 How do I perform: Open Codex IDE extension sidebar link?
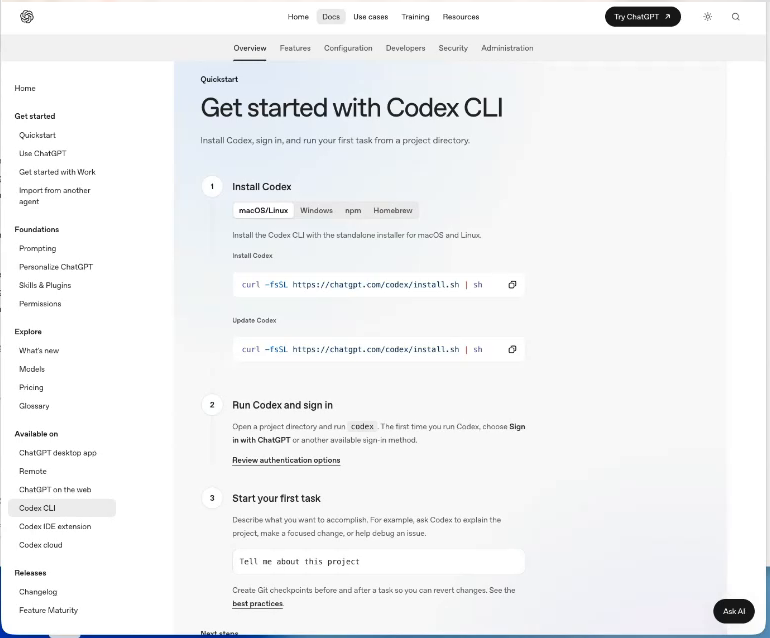(x=55, y=527)
